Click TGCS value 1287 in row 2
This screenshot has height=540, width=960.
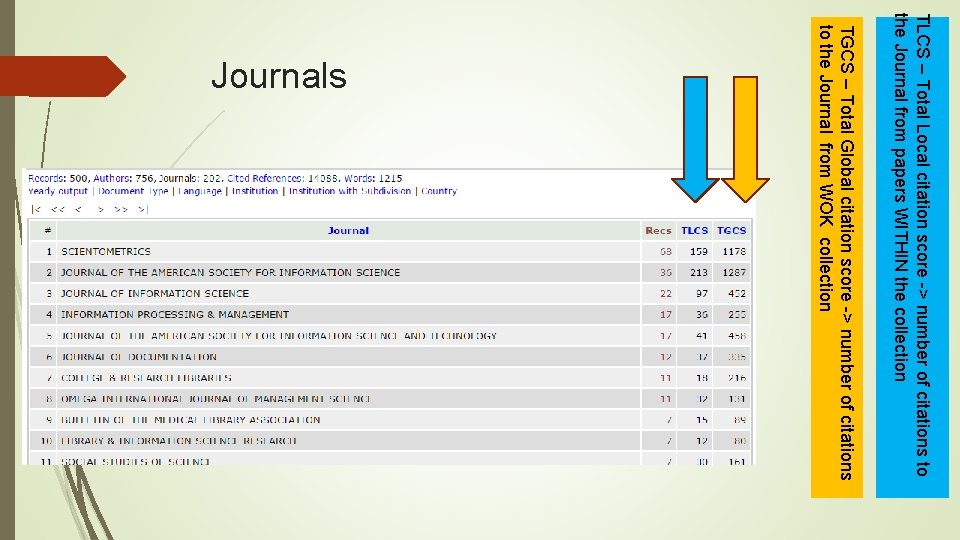coord(734,272)
